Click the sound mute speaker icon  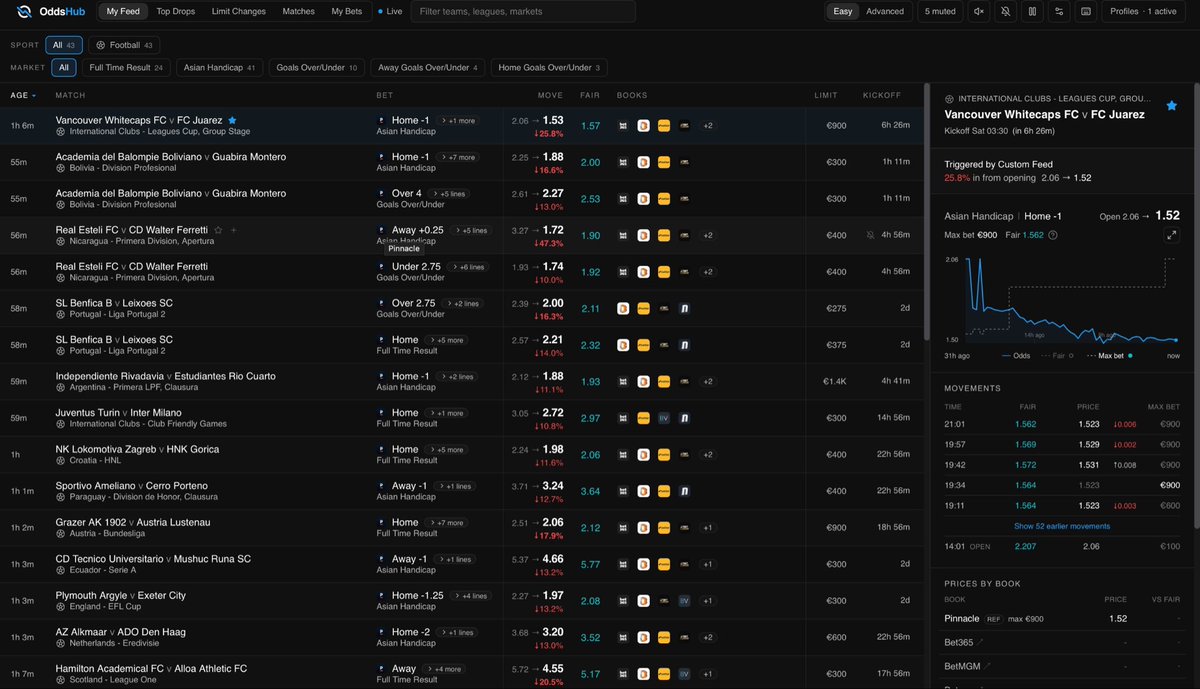pyautogui.click(x=979, y=12)
